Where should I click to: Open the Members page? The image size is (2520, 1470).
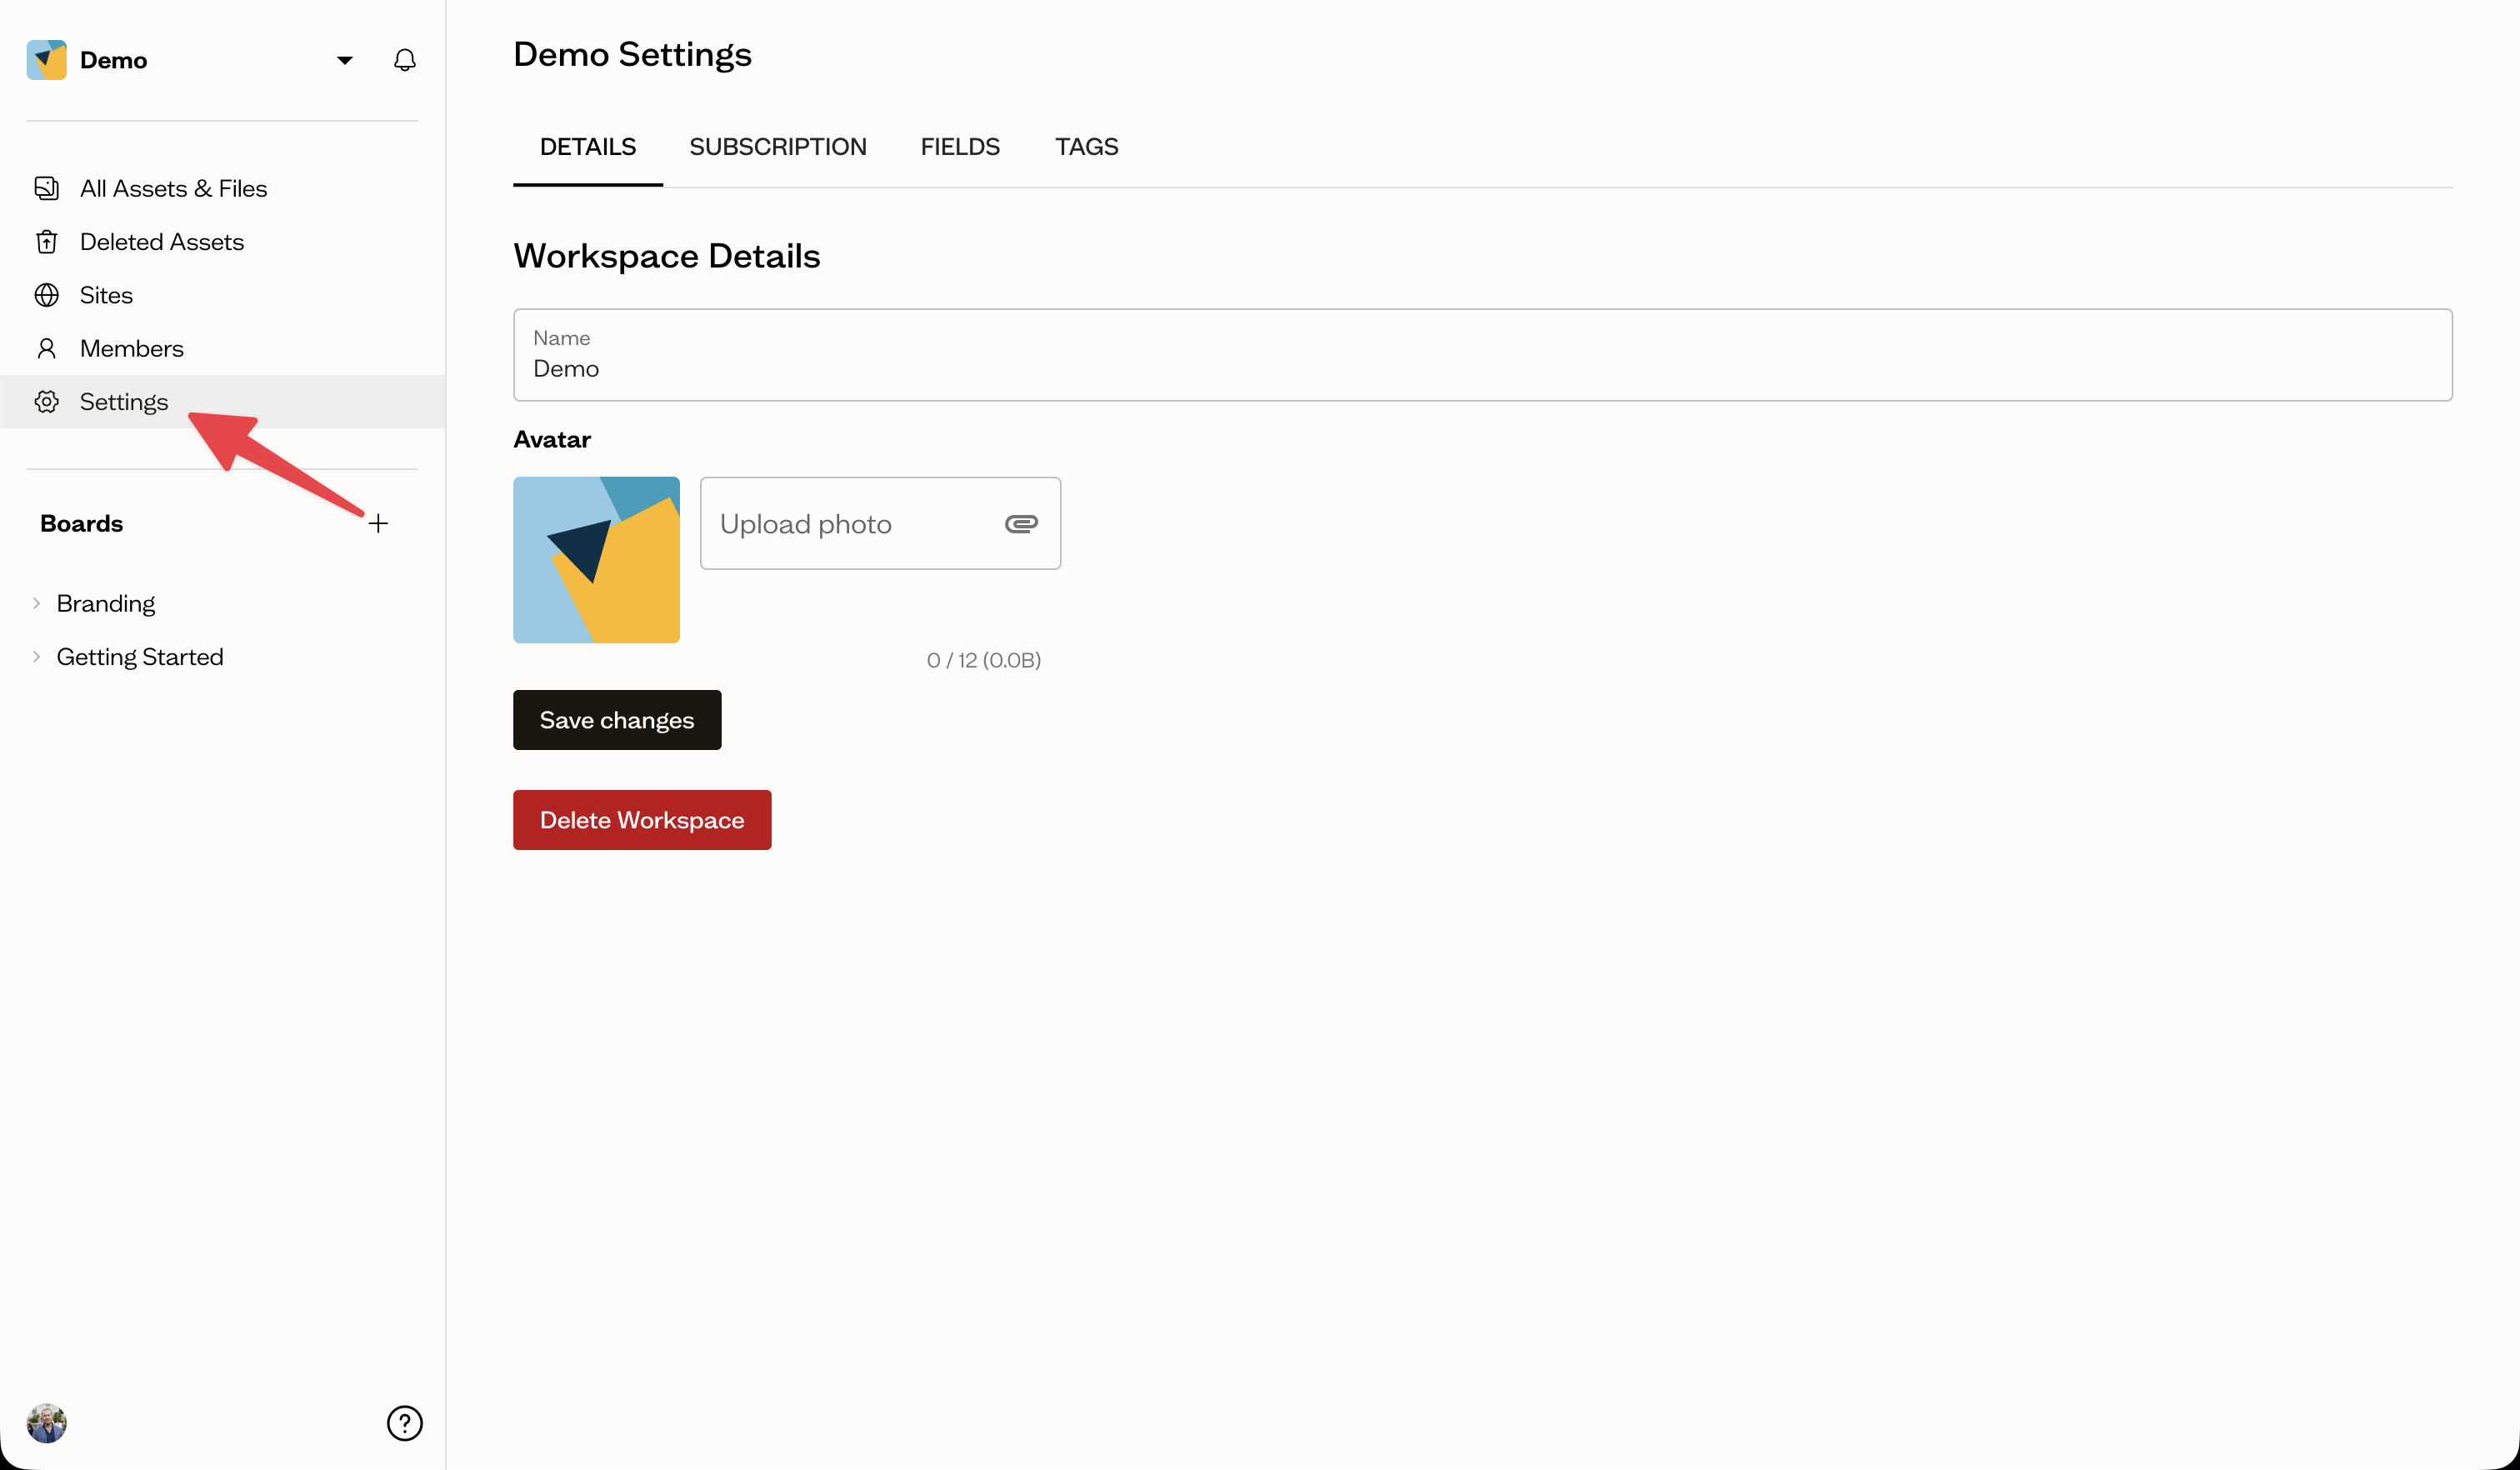click(x=132, y=348)
